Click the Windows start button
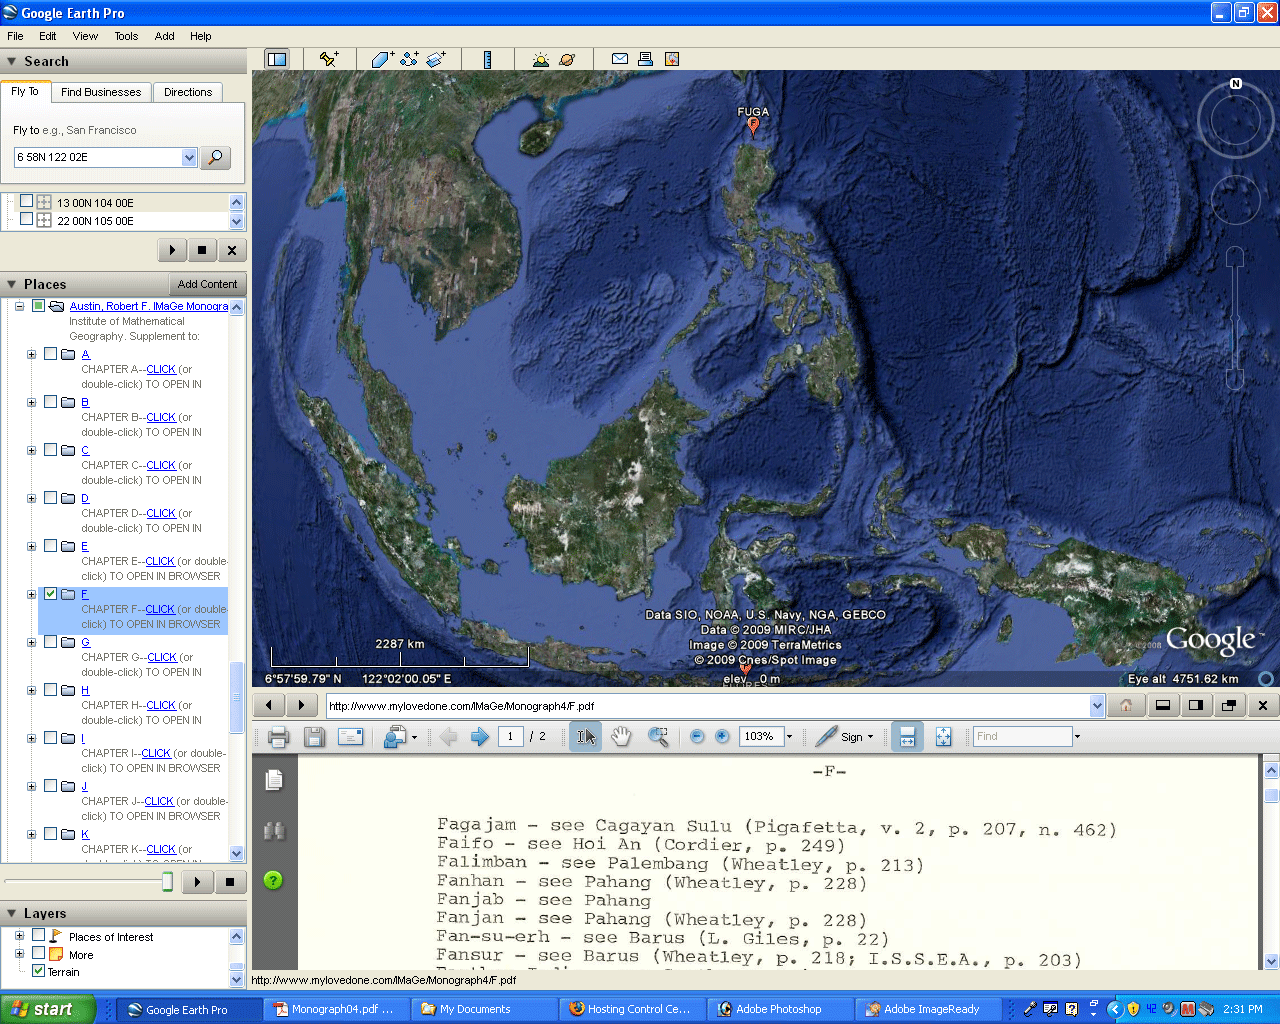Screen dimensions: 1280x1024 coord(47,1009)
